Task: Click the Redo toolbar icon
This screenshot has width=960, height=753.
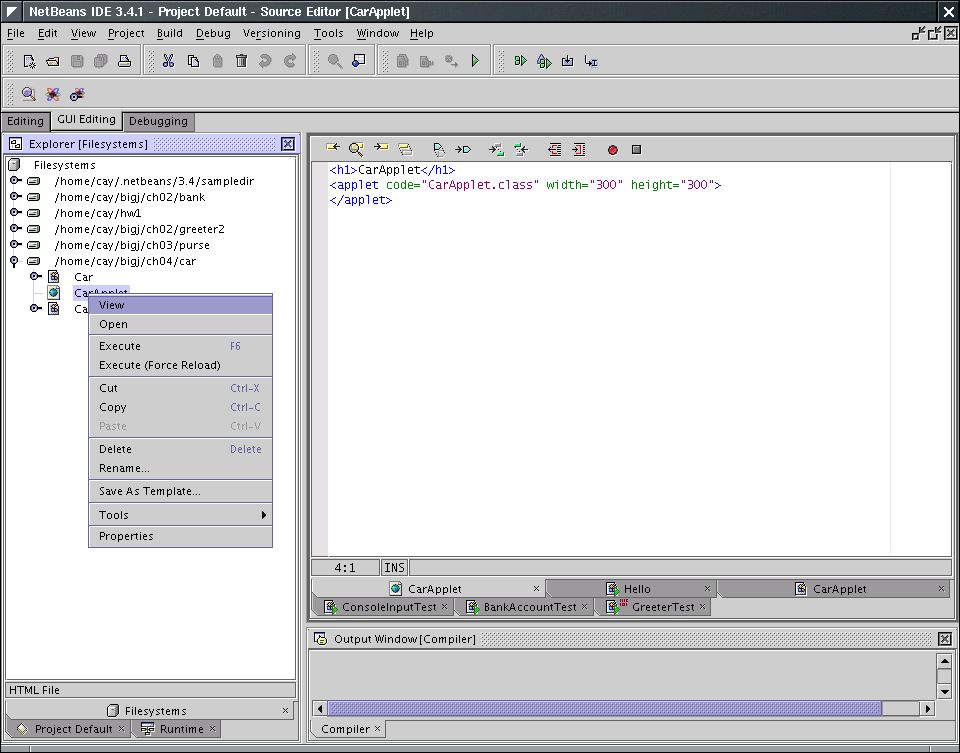Action: 290,61
